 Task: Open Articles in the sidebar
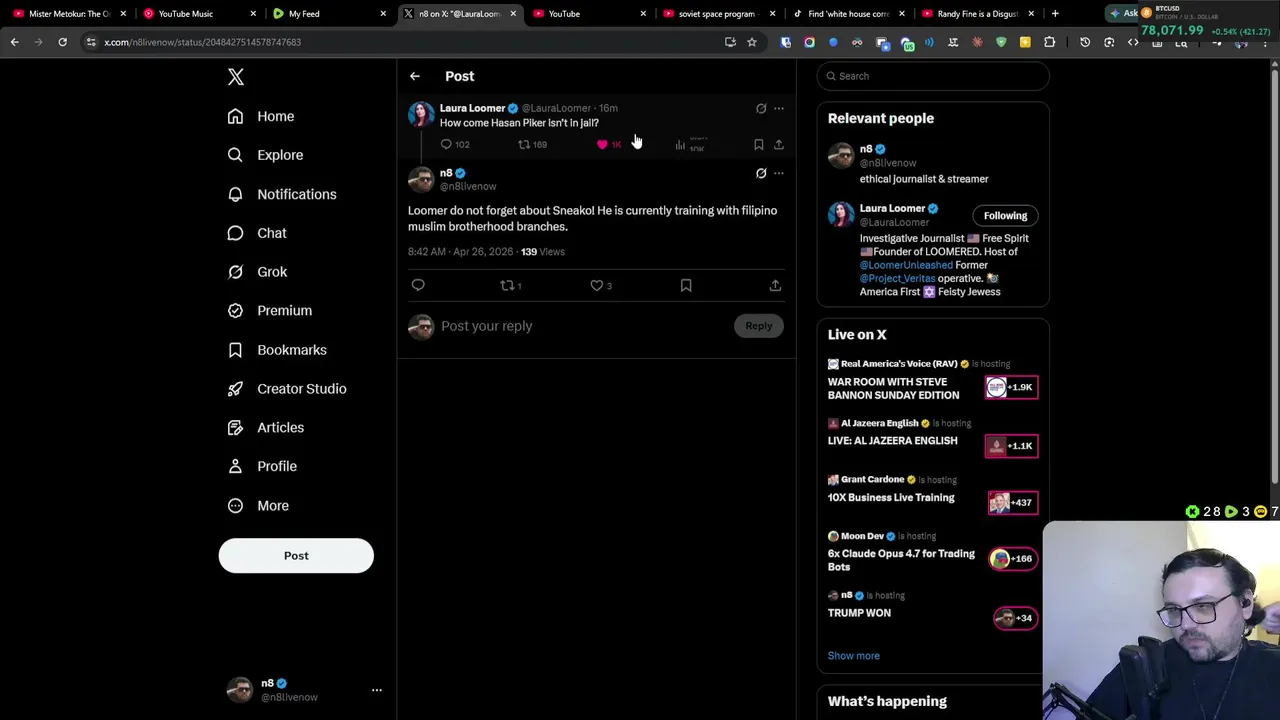tap(265, 427)
